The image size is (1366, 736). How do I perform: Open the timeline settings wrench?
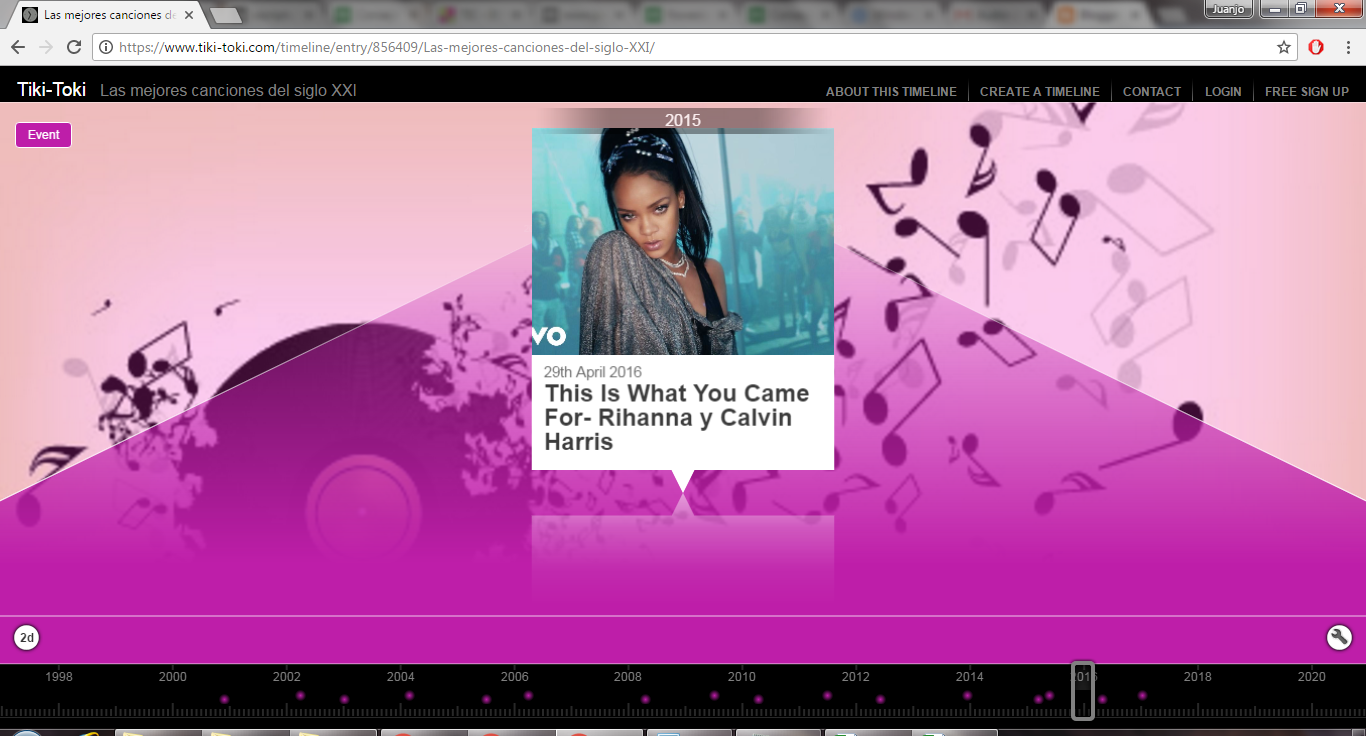(1339, 637)
